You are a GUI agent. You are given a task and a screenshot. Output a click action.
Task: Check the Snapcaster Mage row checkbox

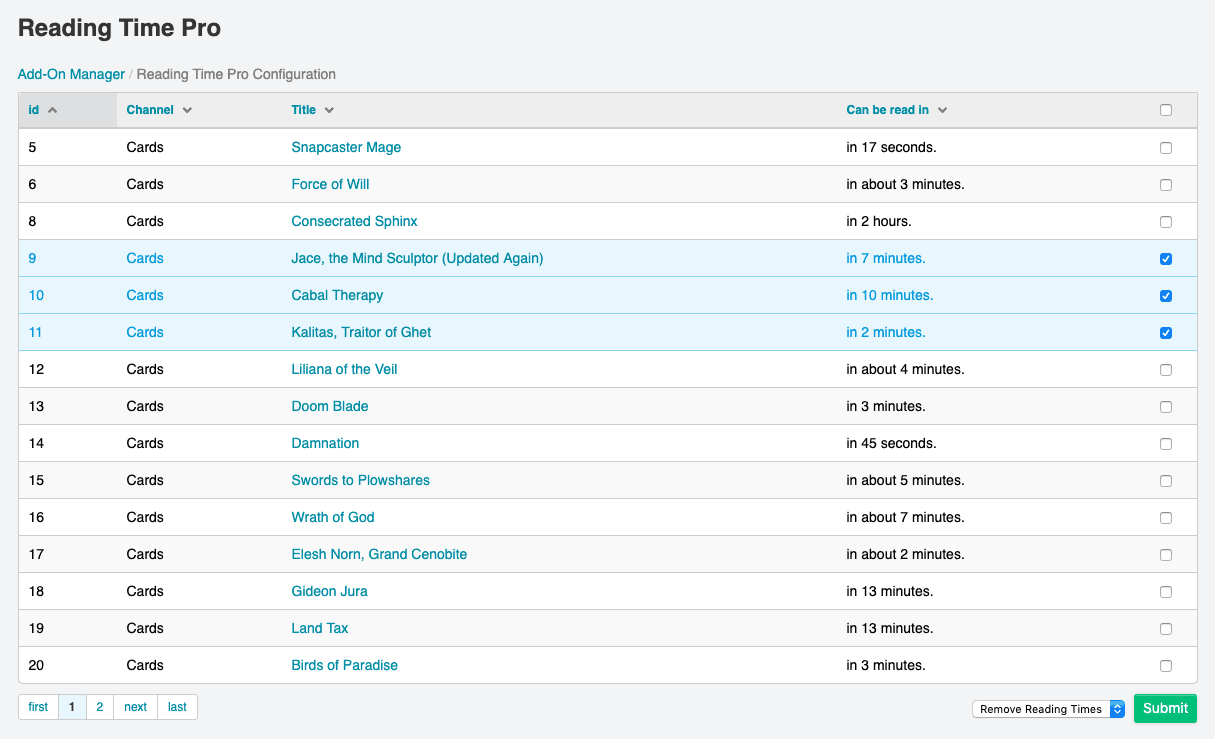coord(1166,148)
